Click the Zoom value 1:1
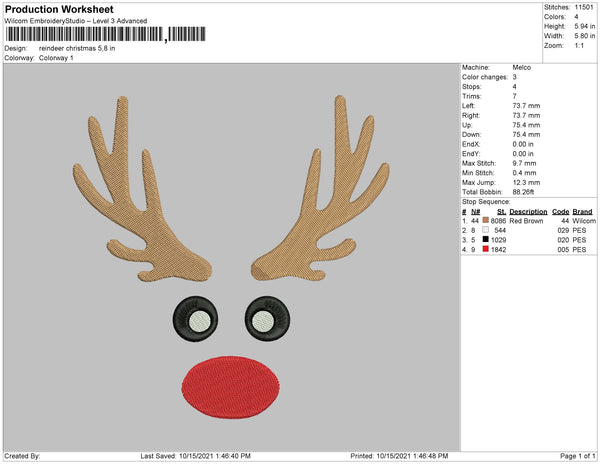The image size is (600, 464). [x=579, y=46]
